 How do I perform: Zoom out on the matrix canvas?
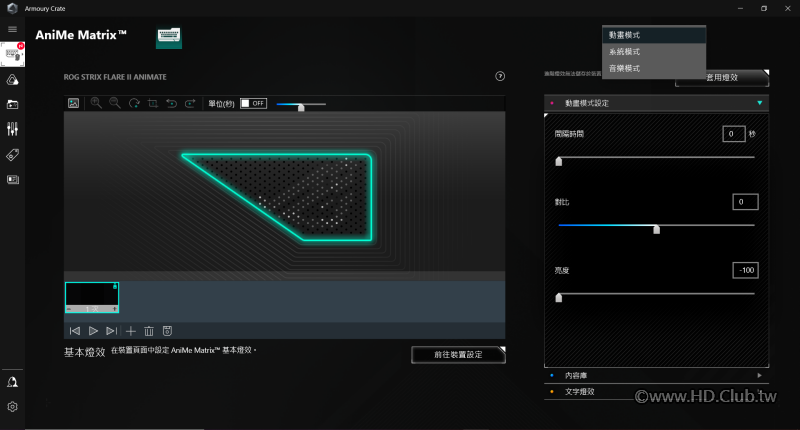pos(115,103)
